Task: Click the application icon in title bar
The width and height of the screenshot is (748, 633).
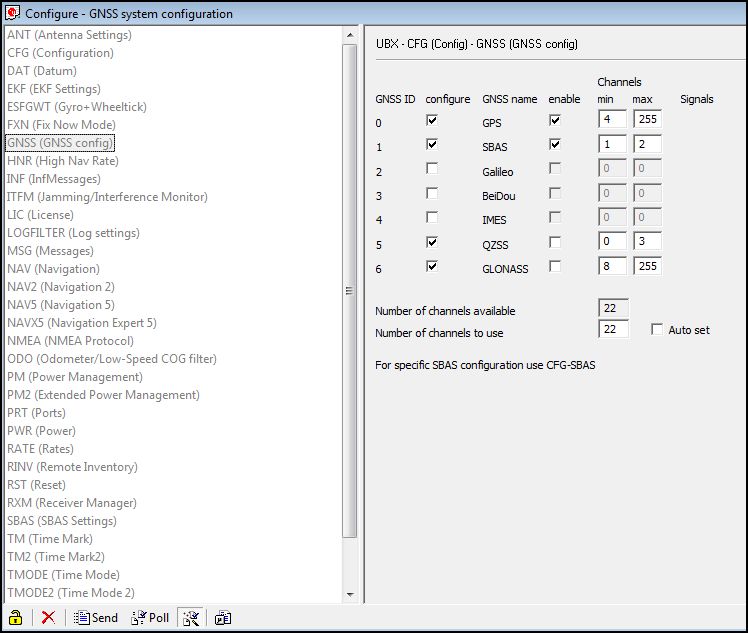Action: point(13,13)
